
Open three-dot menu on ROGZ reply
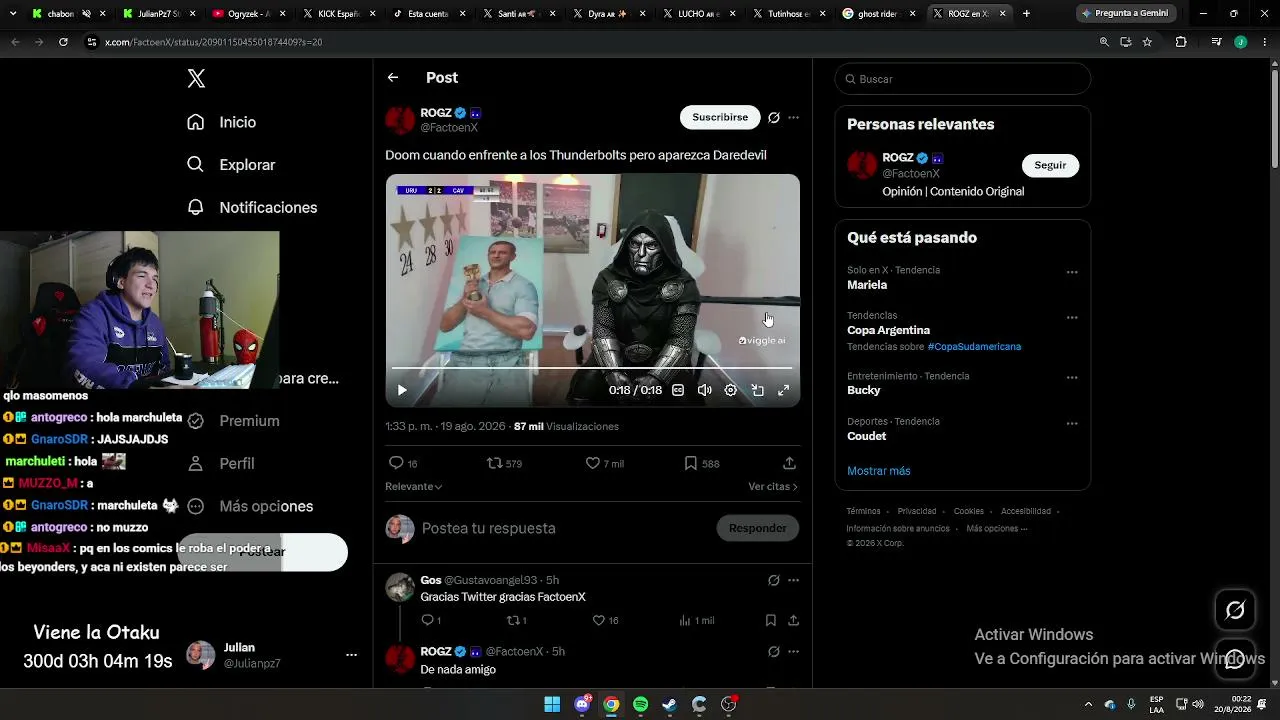click(793, 651)
